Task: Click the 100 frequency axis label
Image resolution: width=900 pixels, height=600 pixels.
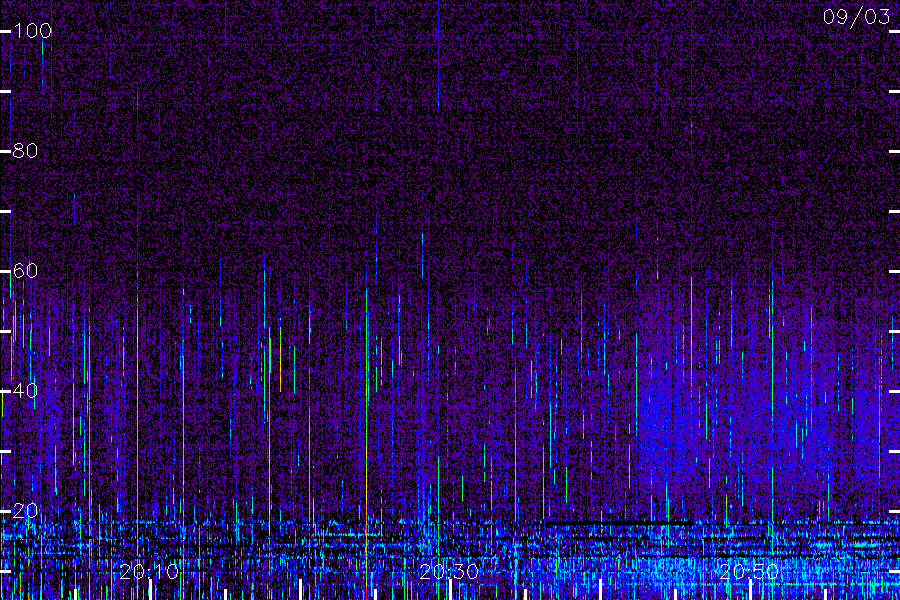Action: pyautogui.click(x=32, y=31)
